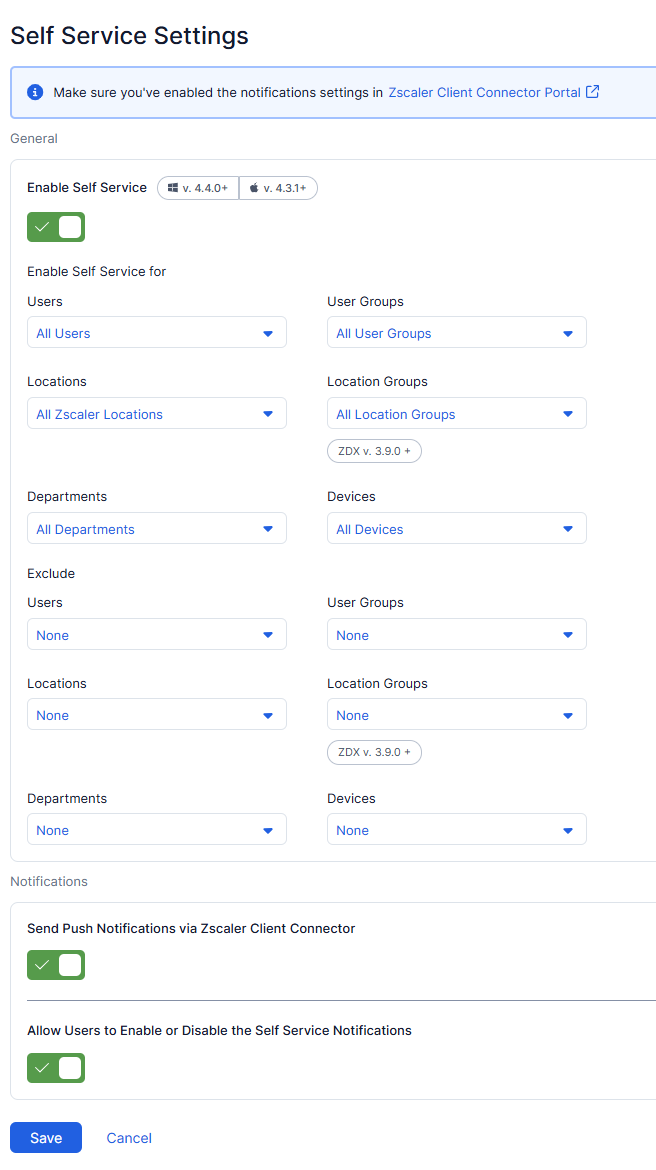Toggle Send Push Notifications via Zscaler Client Connector
656x1170 pixels.
click(x=56, y=965)
